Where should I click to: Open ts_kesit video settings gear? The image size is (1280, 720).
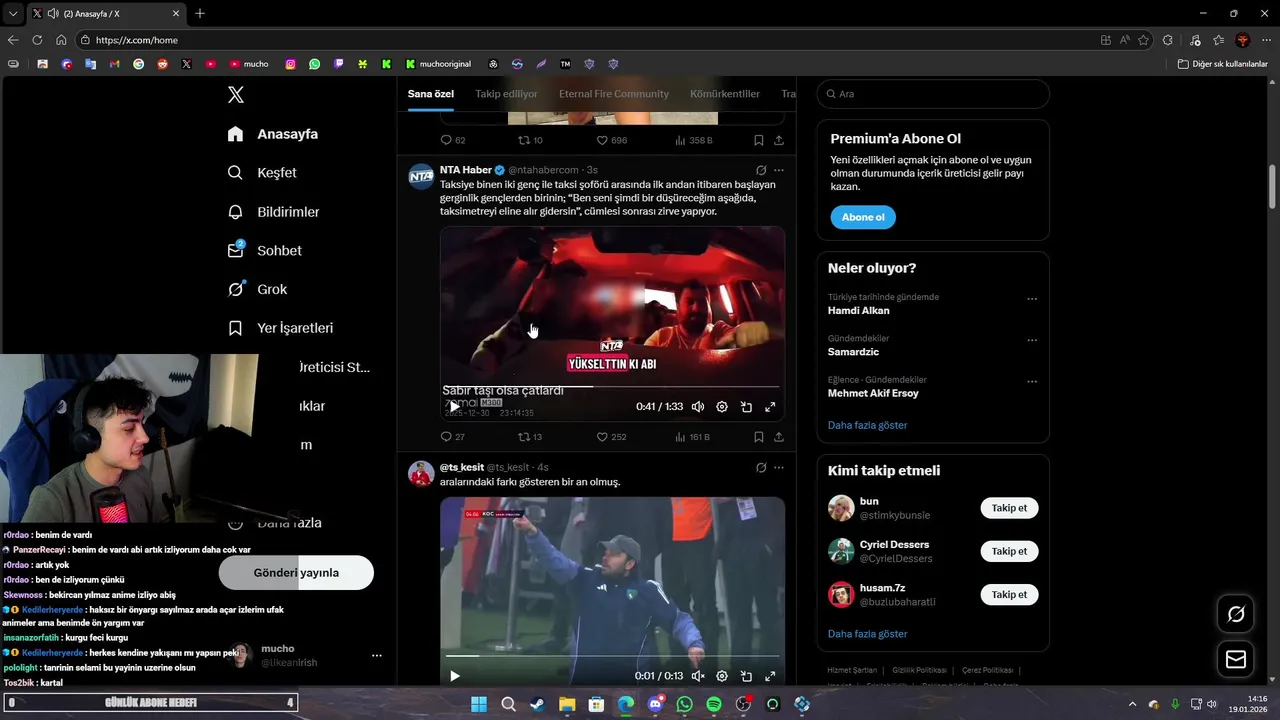pos(722,676)
